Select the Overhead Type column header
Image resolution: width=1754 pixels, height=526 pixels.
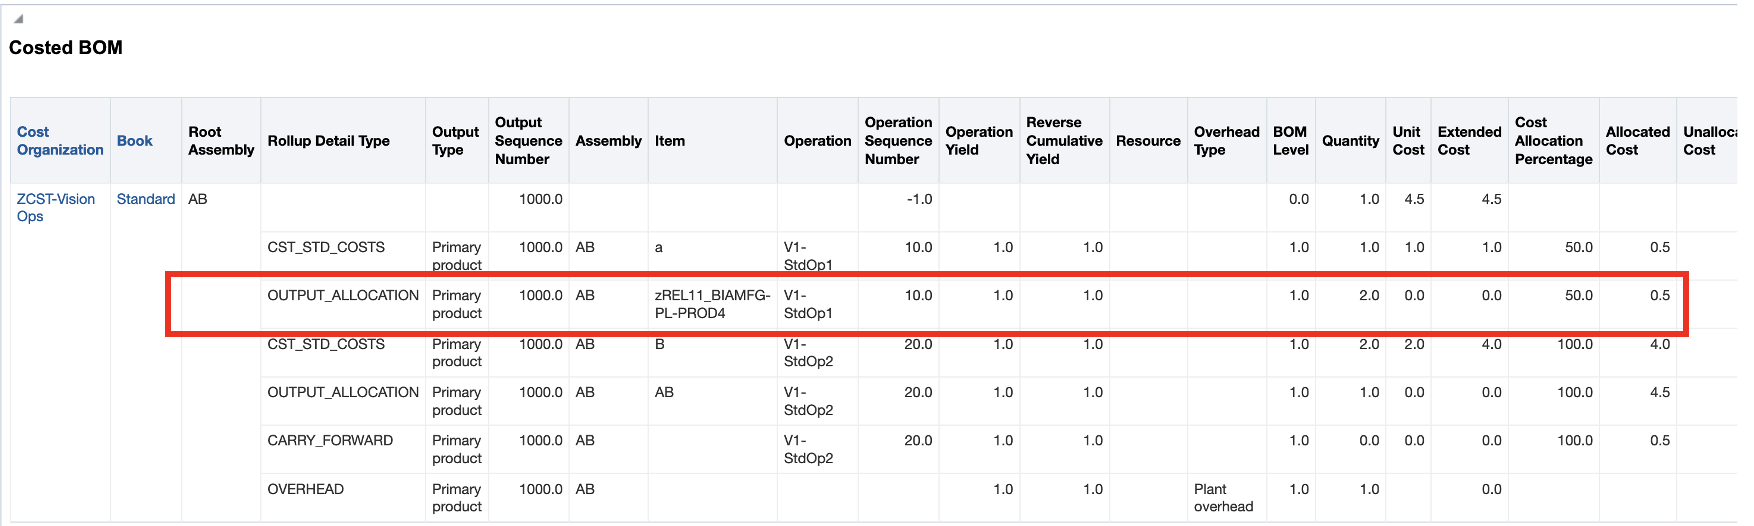coord(1226,141)
